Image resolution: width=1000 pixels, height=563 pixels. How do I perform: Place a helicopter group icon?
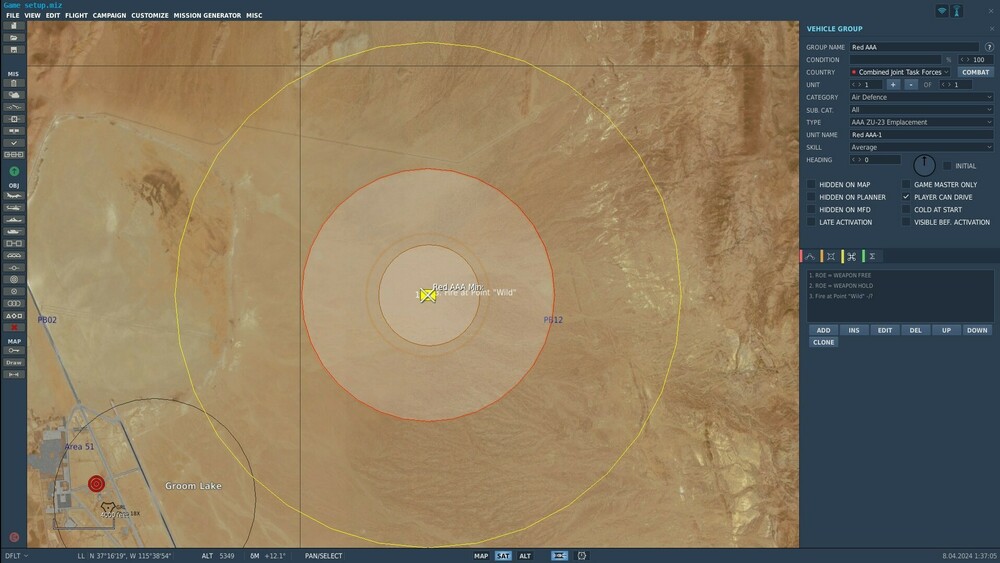(x=14, y=208)
